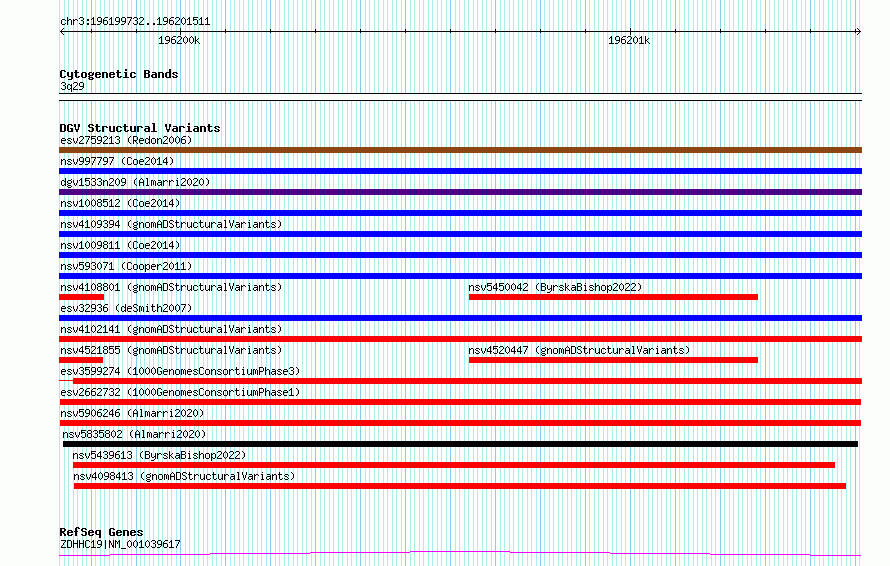890x566 pixels.
Task: Click the blue nsv593071 variant bar
Action: pos(460,276)
